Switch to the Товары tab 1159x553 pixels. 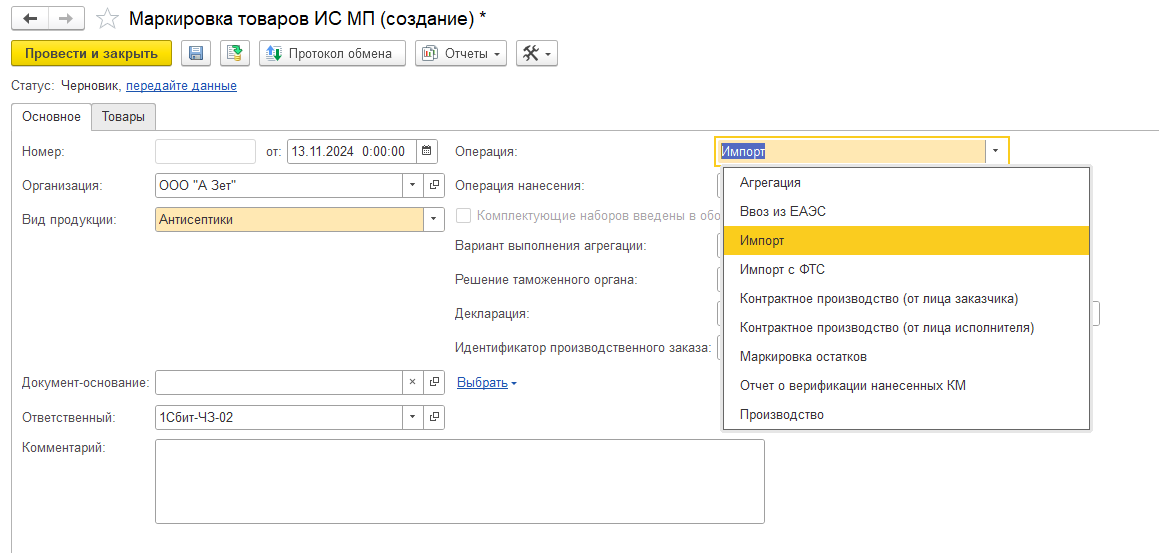point(123,117)
